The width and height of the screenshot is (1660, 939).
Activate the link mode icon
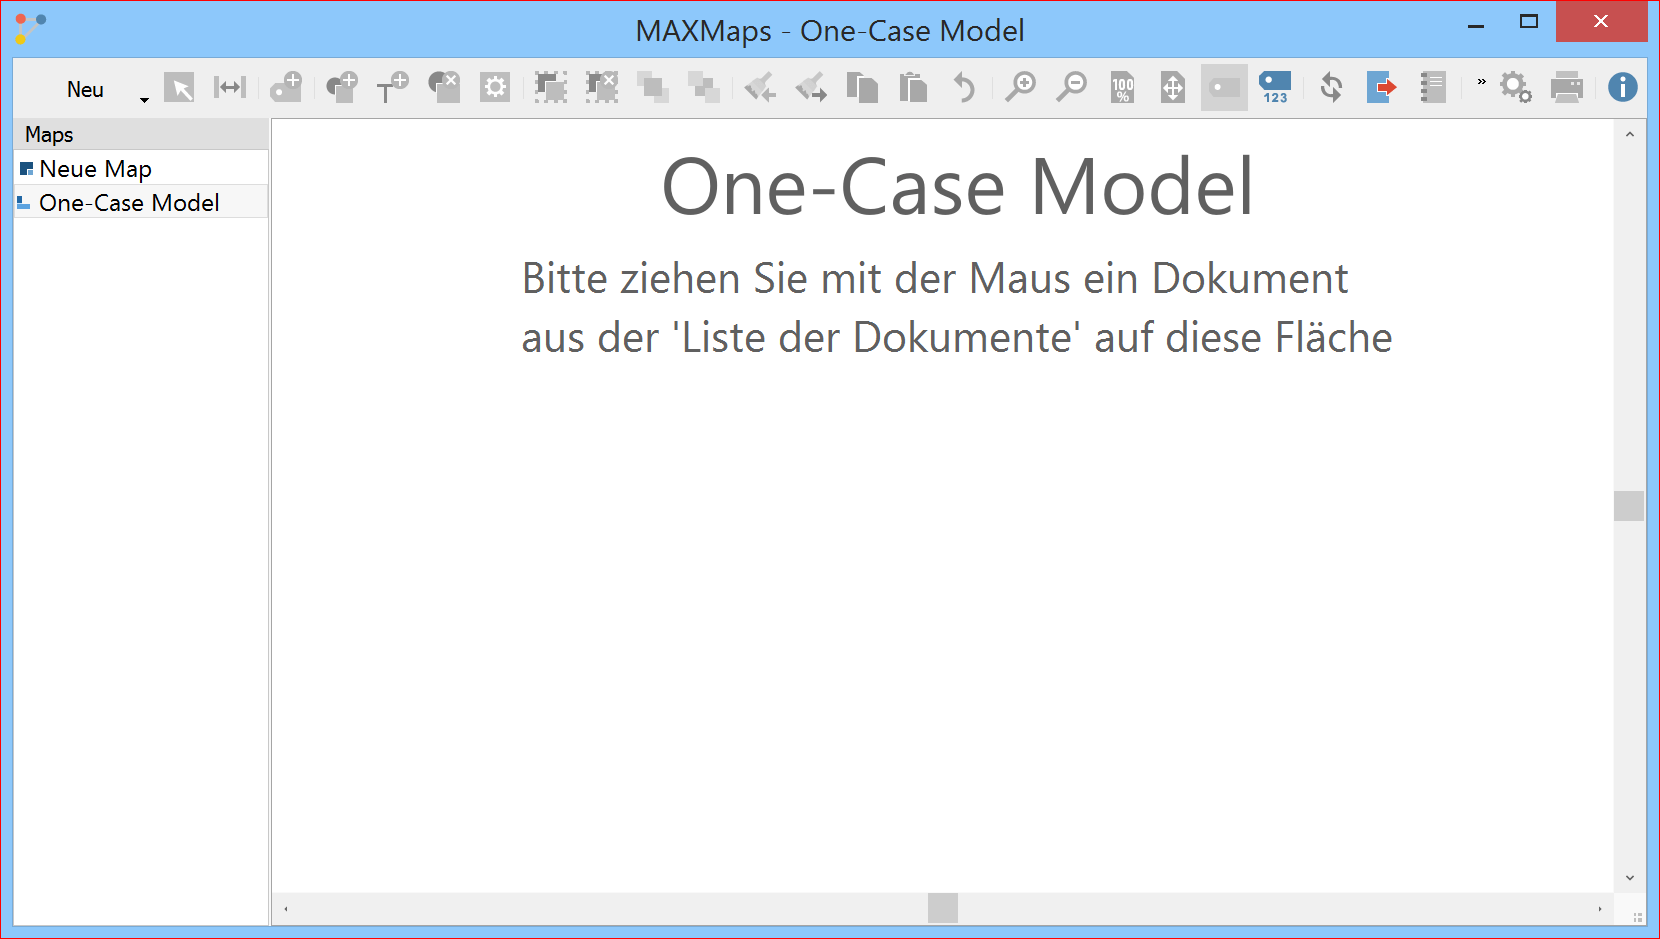[x=230, y=87]
